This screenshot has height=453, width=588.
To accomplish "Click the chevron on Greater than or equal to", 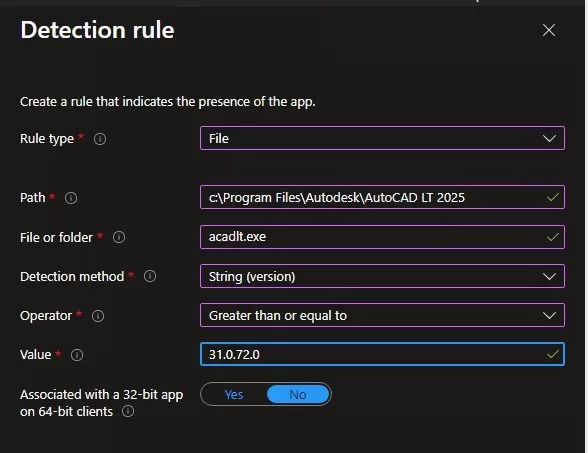I will pyautogui.click(x=549, y=316).
